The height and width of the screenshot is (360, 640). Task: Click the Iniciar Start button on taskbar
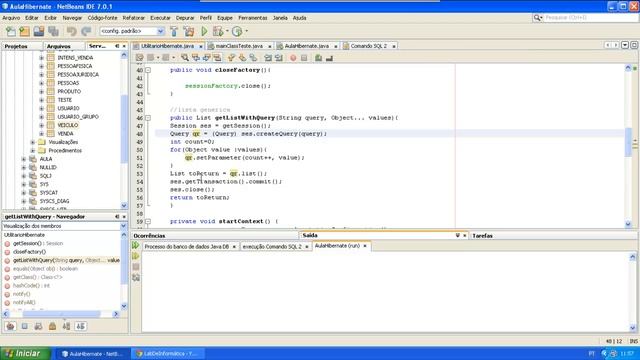pos(25,353)
